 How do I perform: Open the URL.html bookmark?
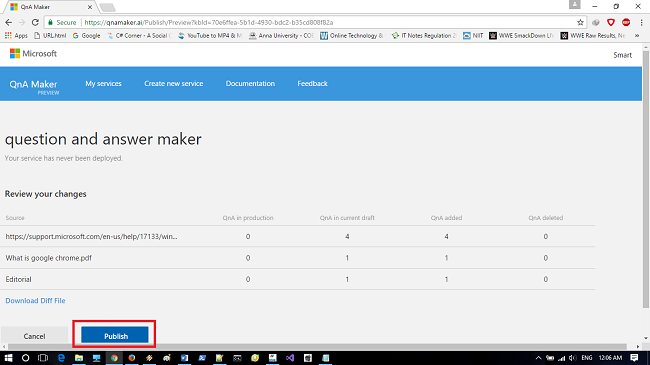coord(50,36)
